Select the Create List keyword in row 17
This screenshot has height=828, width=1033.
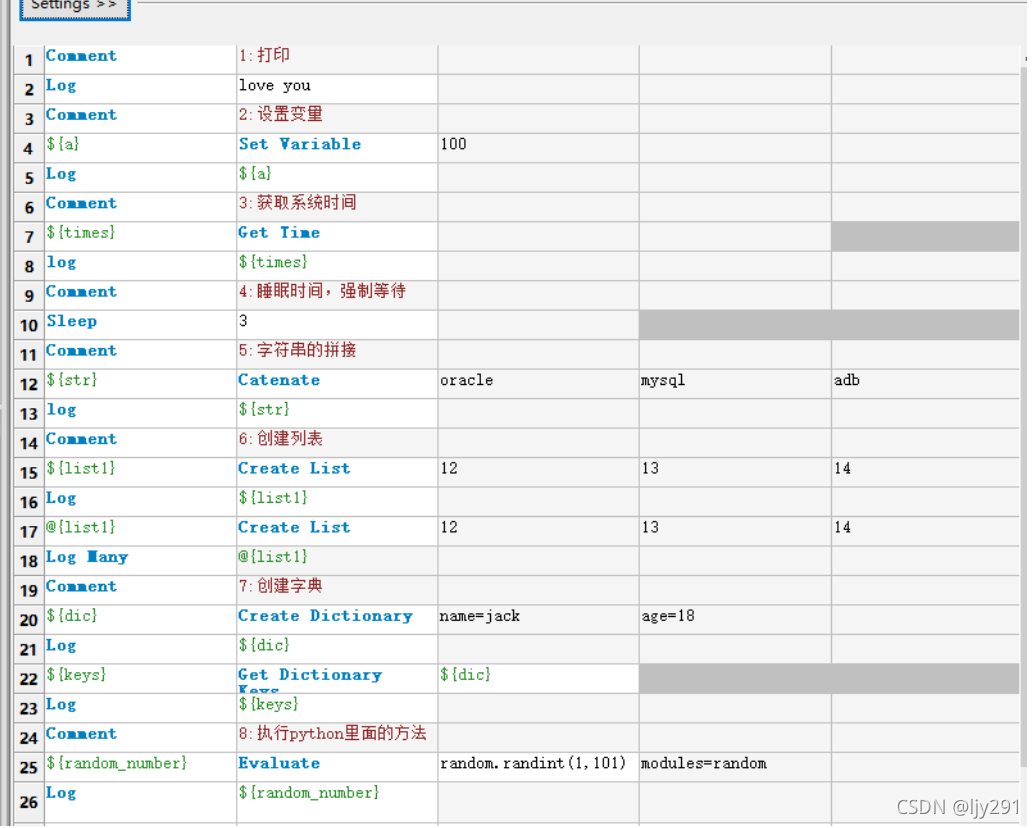click(337, 531)
